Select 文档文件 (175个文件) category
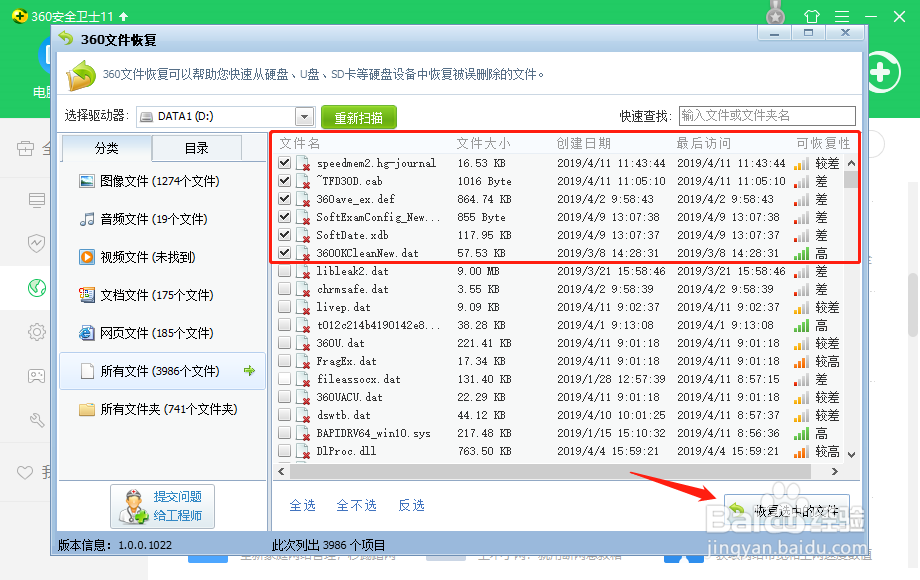This screenshot has height=580, width=920. (162, 295)
